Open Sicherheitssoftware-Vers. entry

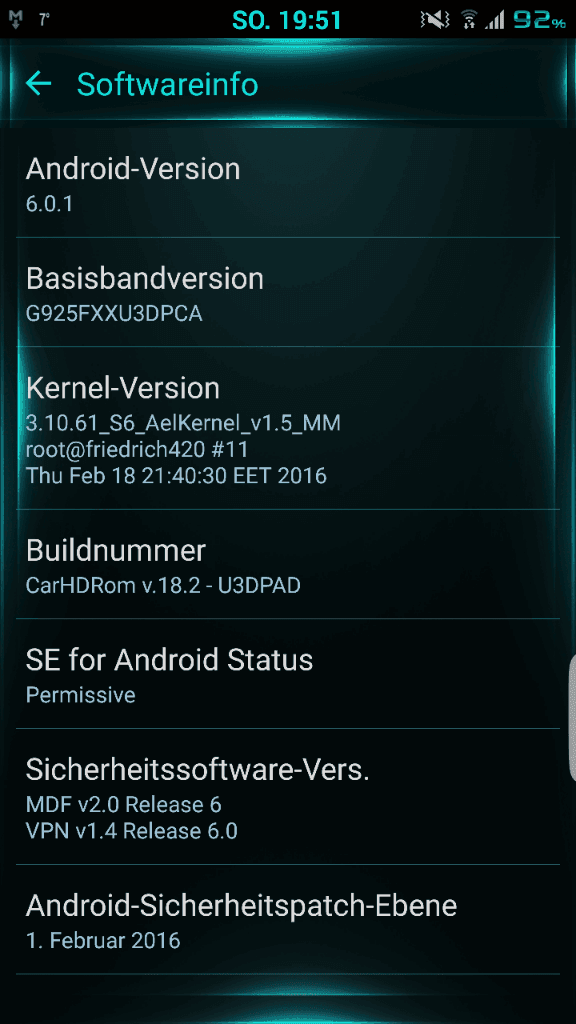pos(288,797)
